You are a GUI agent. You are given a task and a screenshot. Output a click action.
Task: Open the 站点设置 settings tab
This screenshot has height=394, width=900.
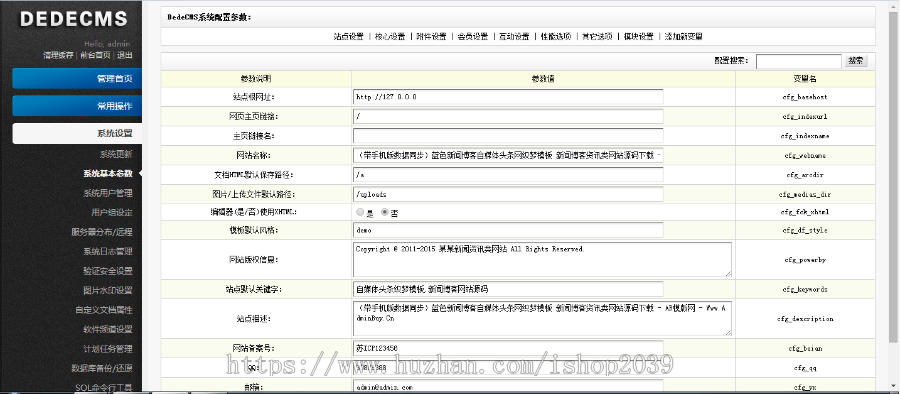348,36
